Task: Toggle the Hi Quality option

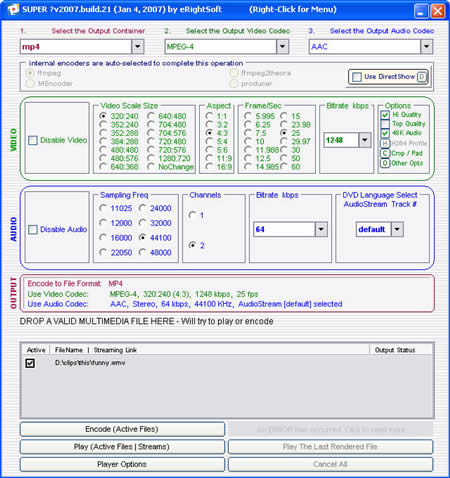Action: pyautogui.click(x=385, y=115)
